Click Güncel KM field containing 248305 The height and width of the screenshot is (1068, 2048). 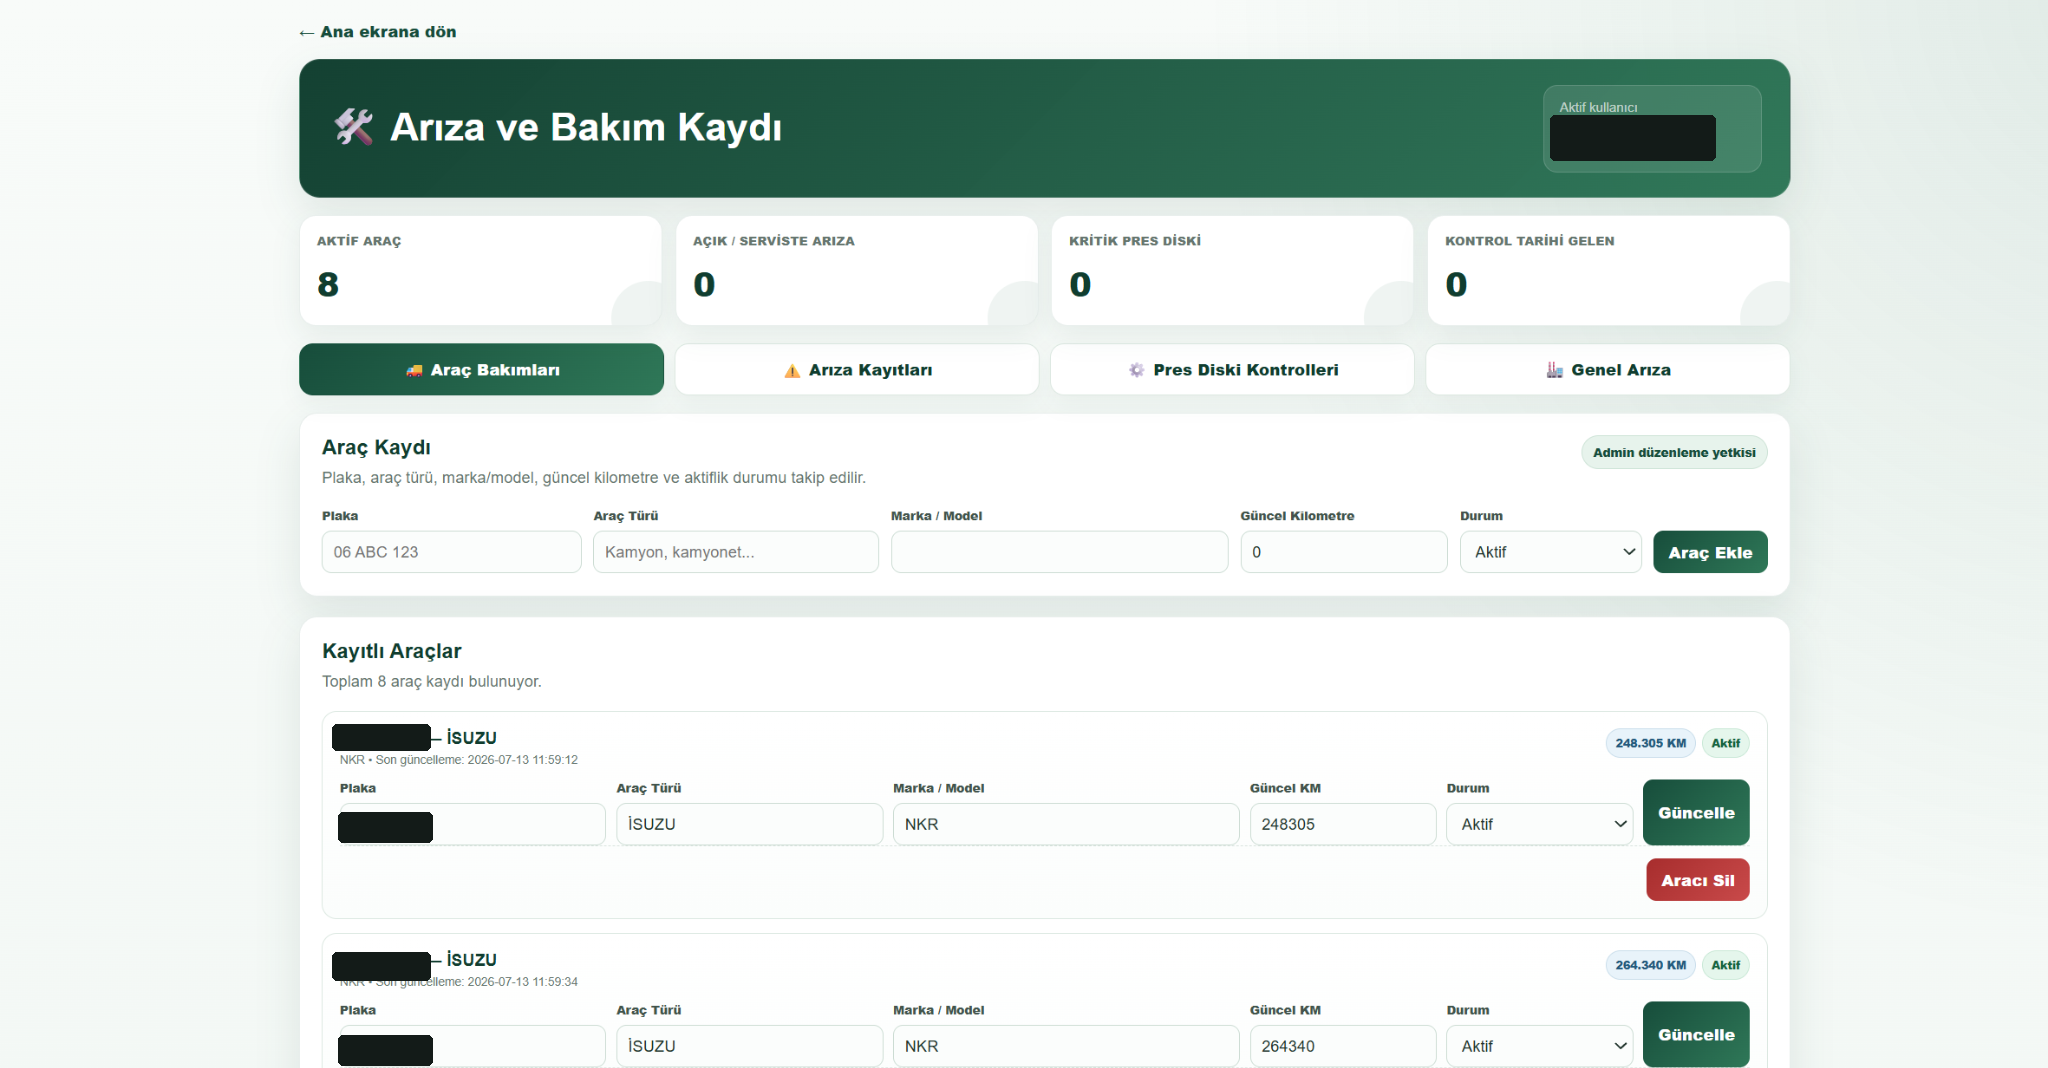pos(1343,824)
